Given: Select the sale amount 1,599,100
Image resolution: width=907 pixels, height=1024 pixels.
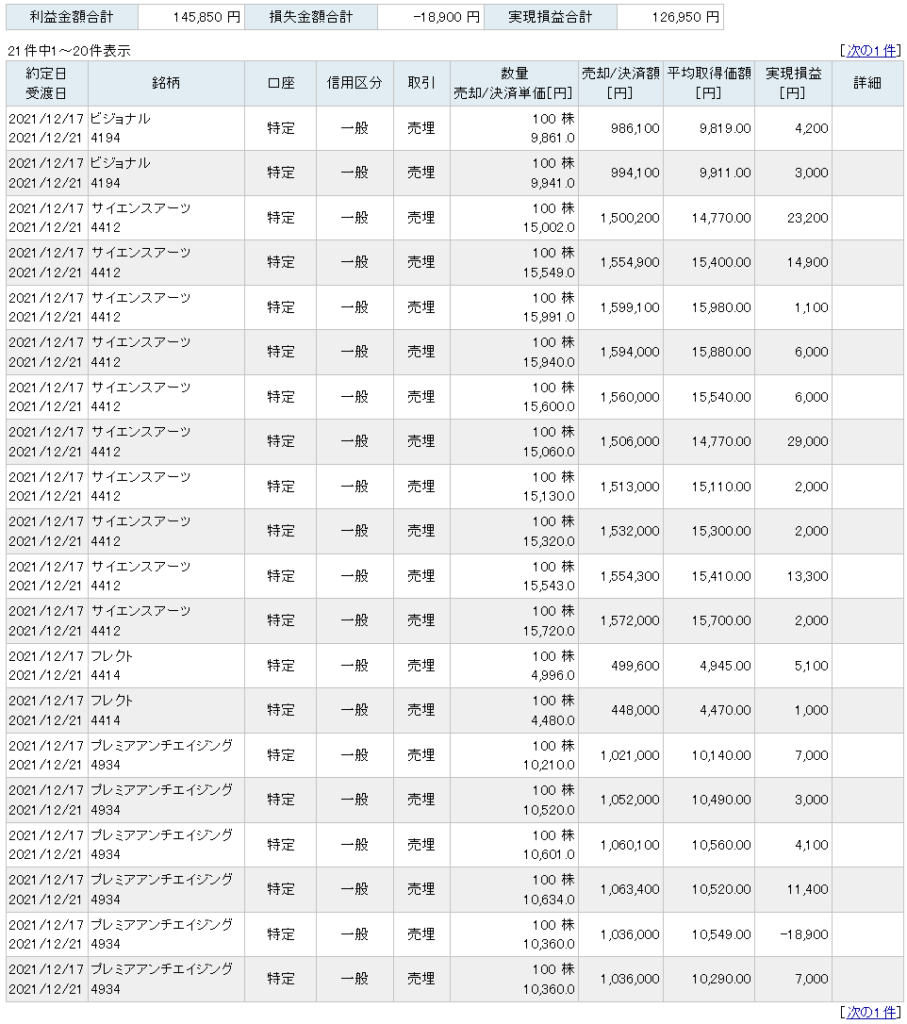Looking at the screenshot, I should click(x=629, y=308).
